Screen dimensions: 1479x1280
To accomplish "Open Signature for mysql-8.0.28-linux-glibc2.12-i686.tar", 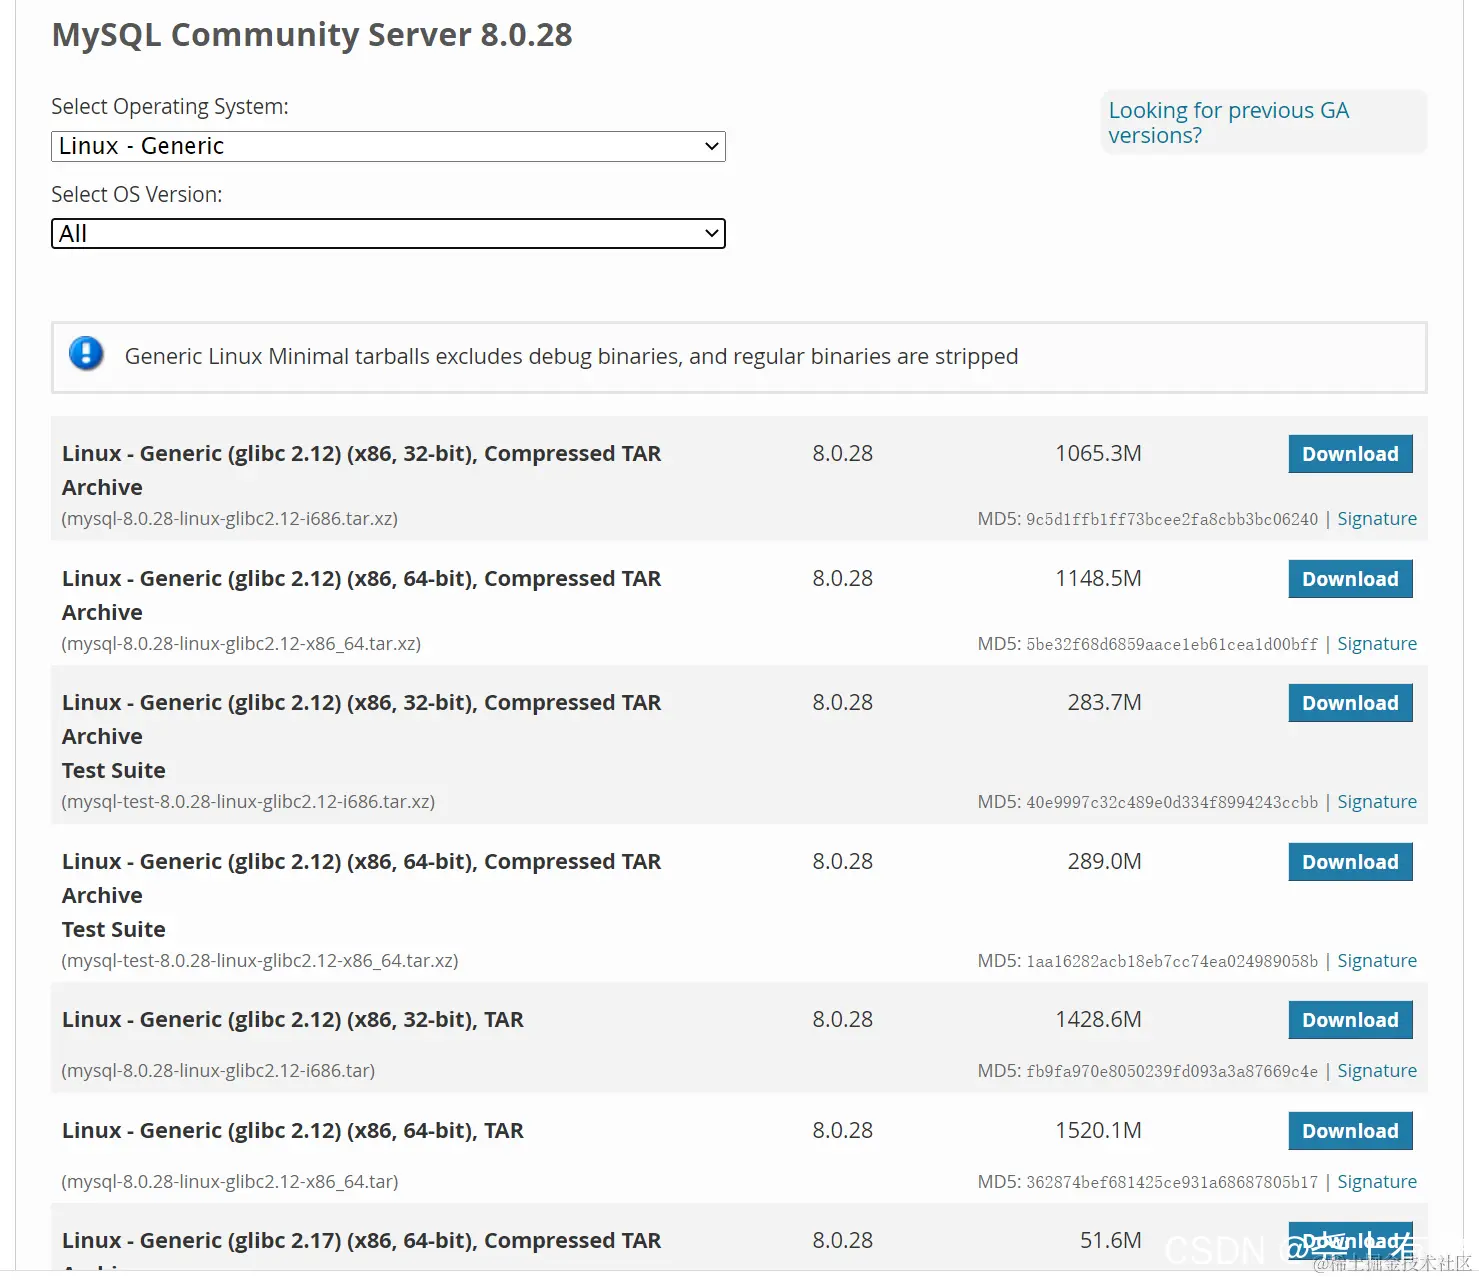I will 1377,1071.
